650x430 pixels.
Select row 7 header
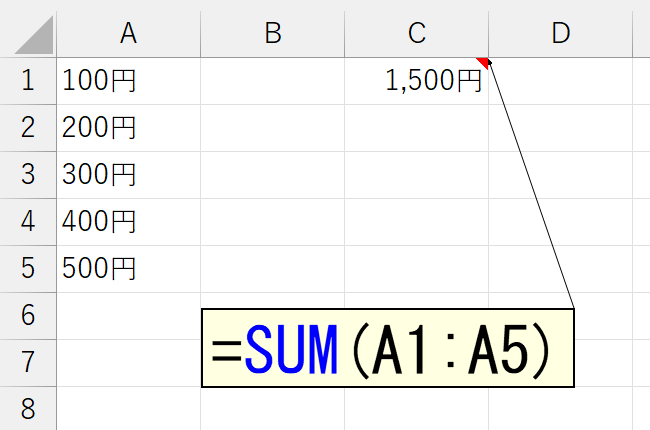[x=28, y=362]
